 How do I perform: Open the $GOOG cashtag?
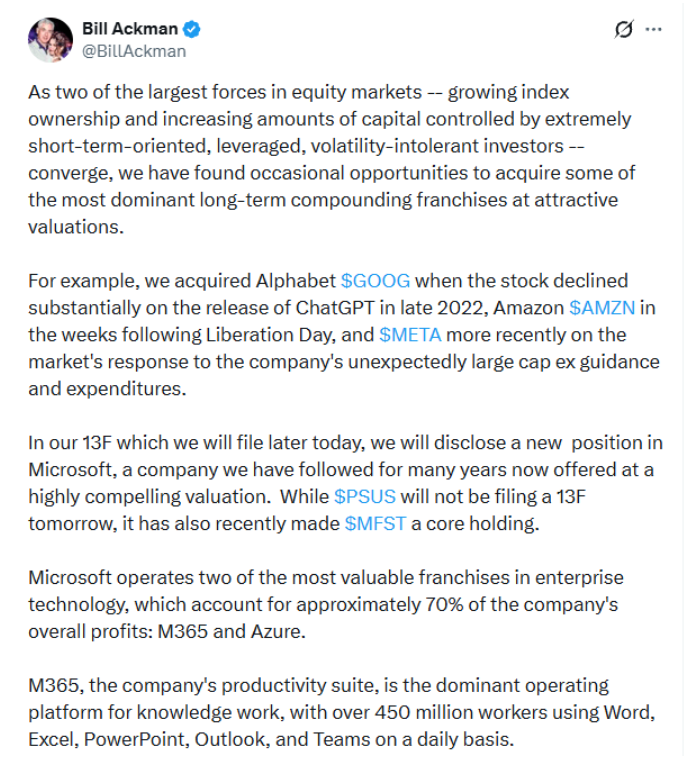(x=375, y=281)
